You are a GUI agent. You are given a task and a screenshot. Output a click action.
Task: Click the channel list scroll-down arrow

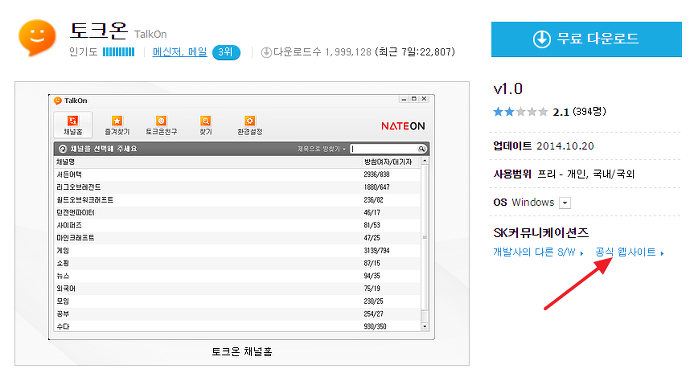coord(425,327)
